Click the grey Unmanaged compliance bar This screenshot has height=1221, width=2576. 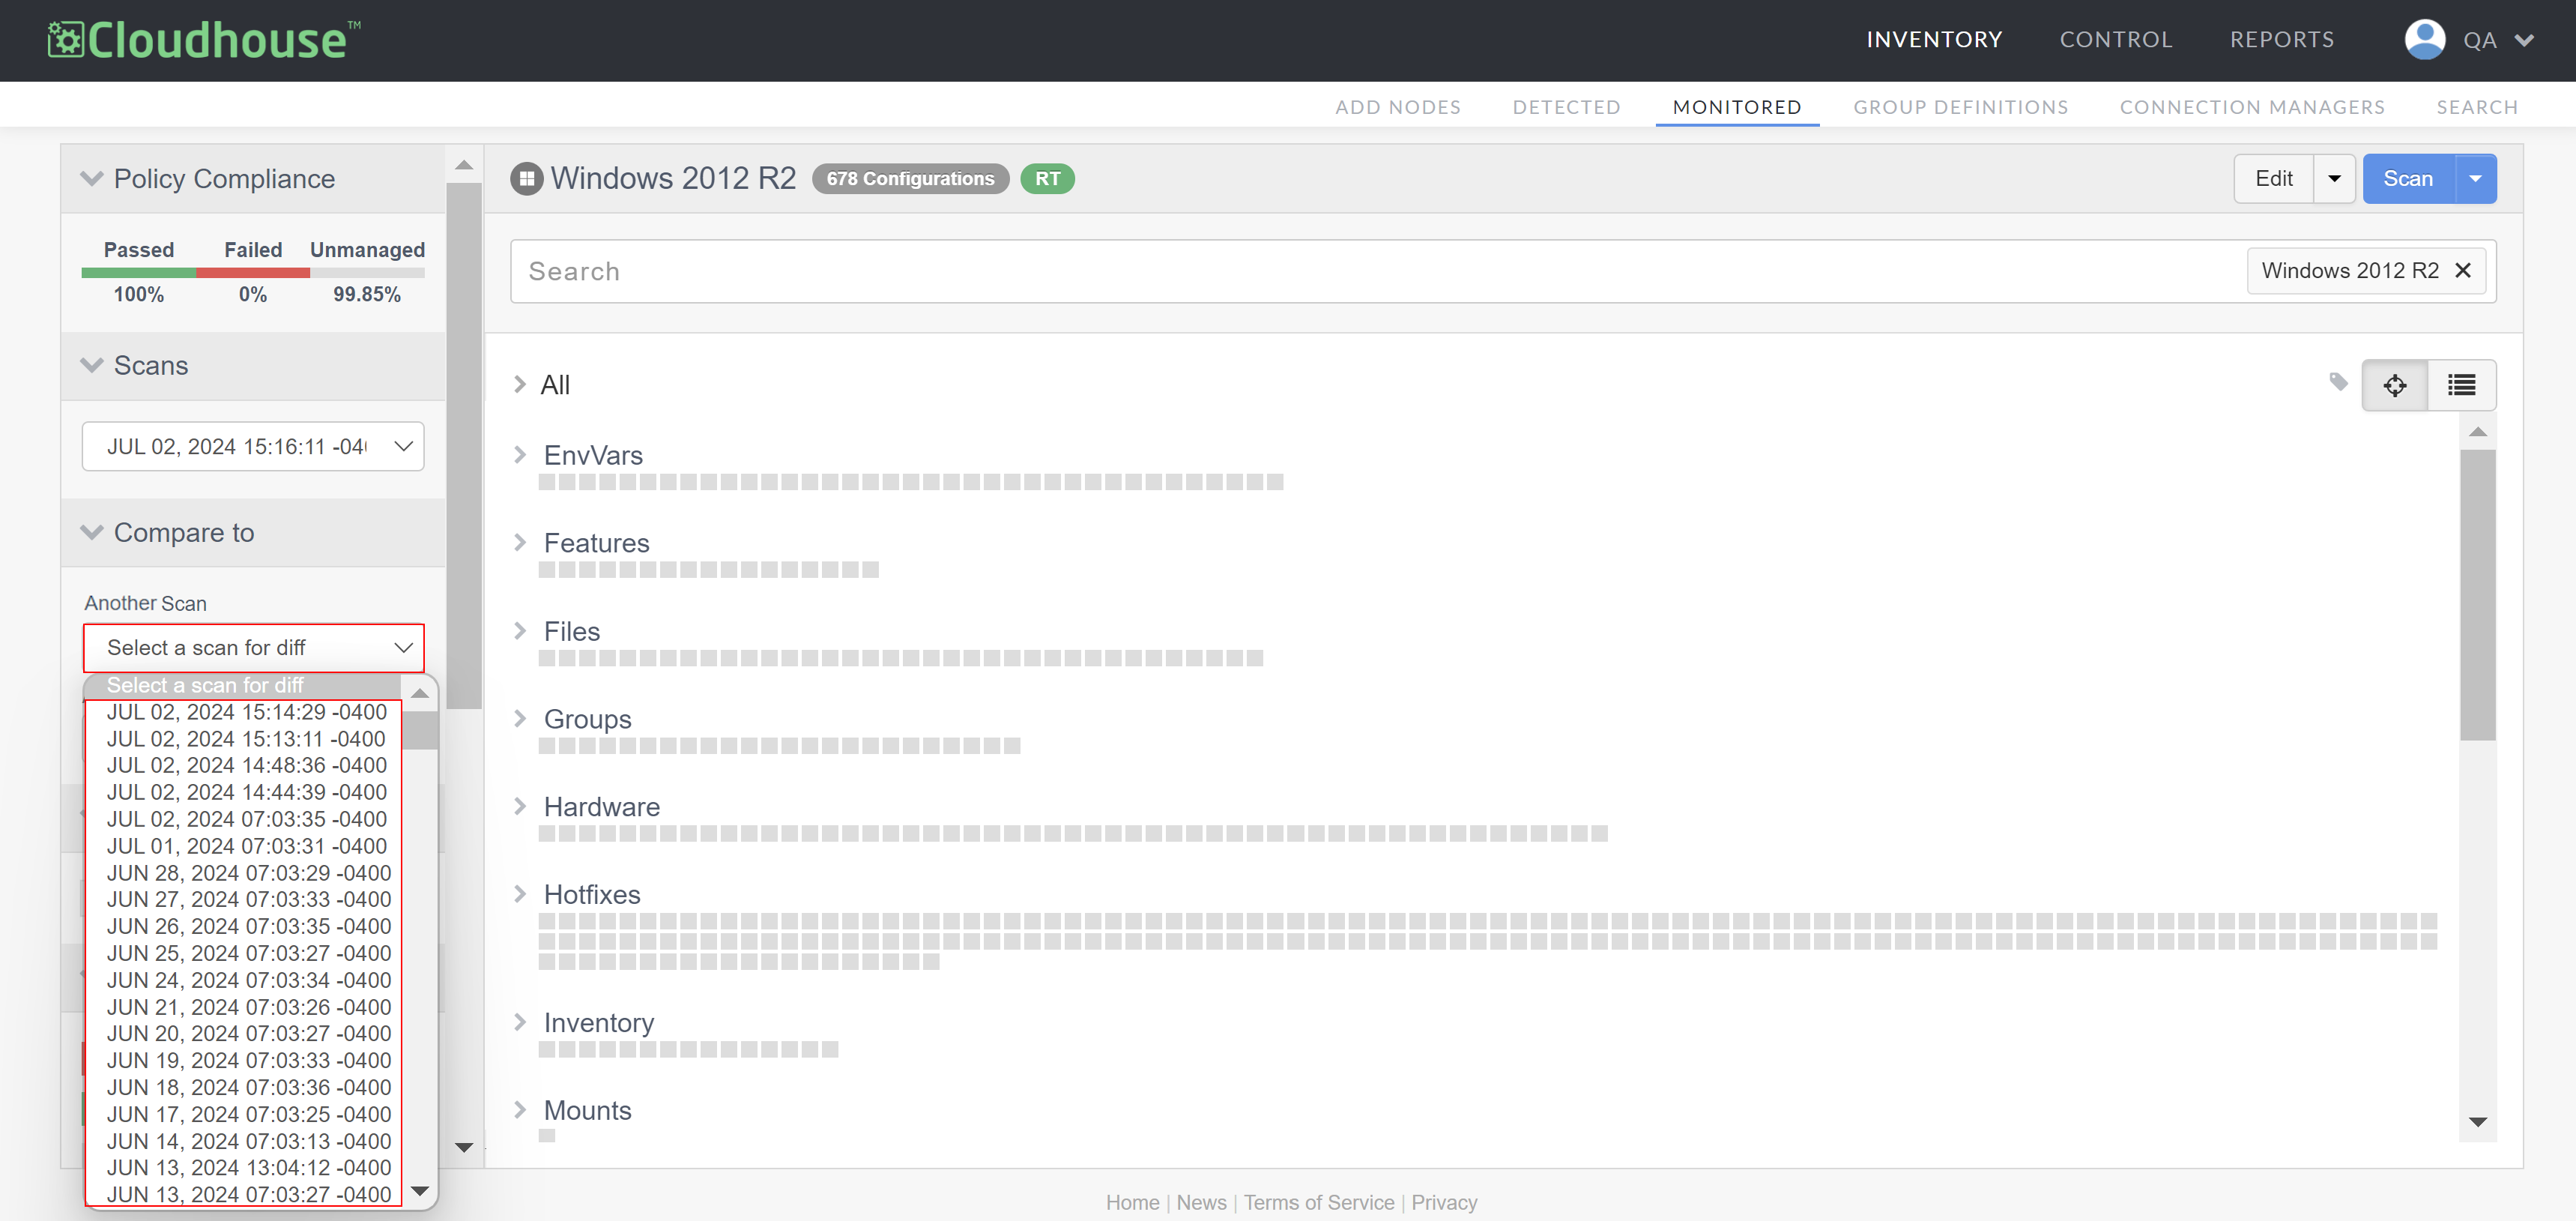pos(367,273)
